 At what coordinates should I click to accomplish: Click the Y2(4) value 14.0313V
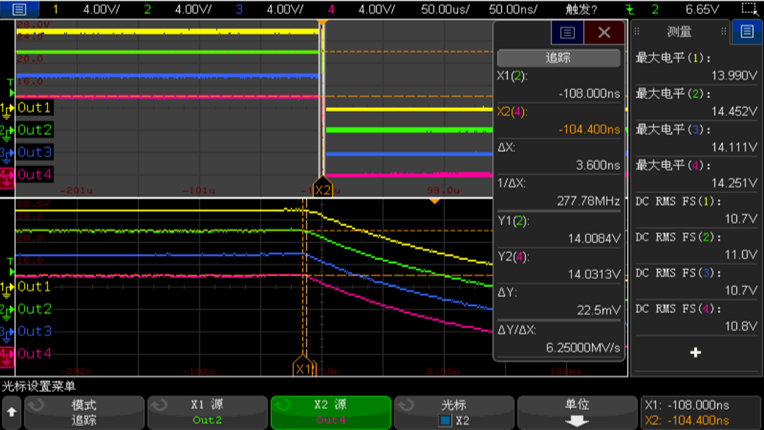[594, 274]
